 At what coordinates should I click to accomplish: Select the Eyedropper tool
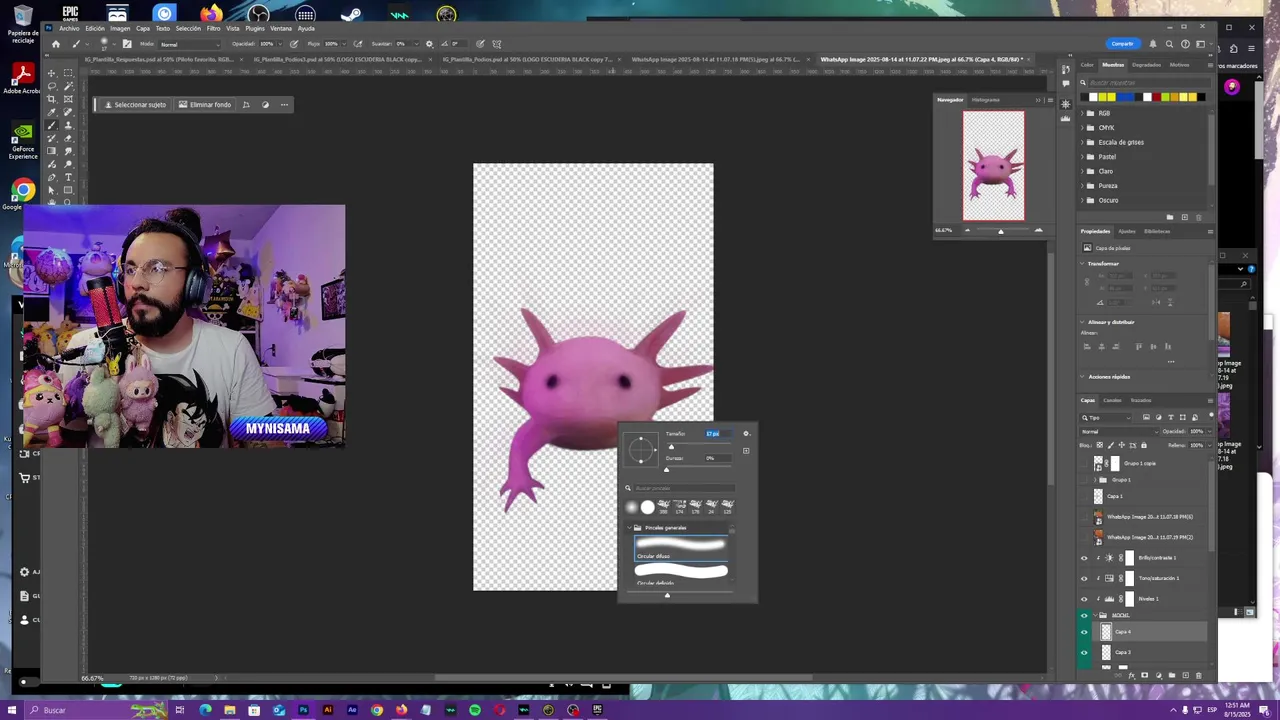(x=52, y=112)
